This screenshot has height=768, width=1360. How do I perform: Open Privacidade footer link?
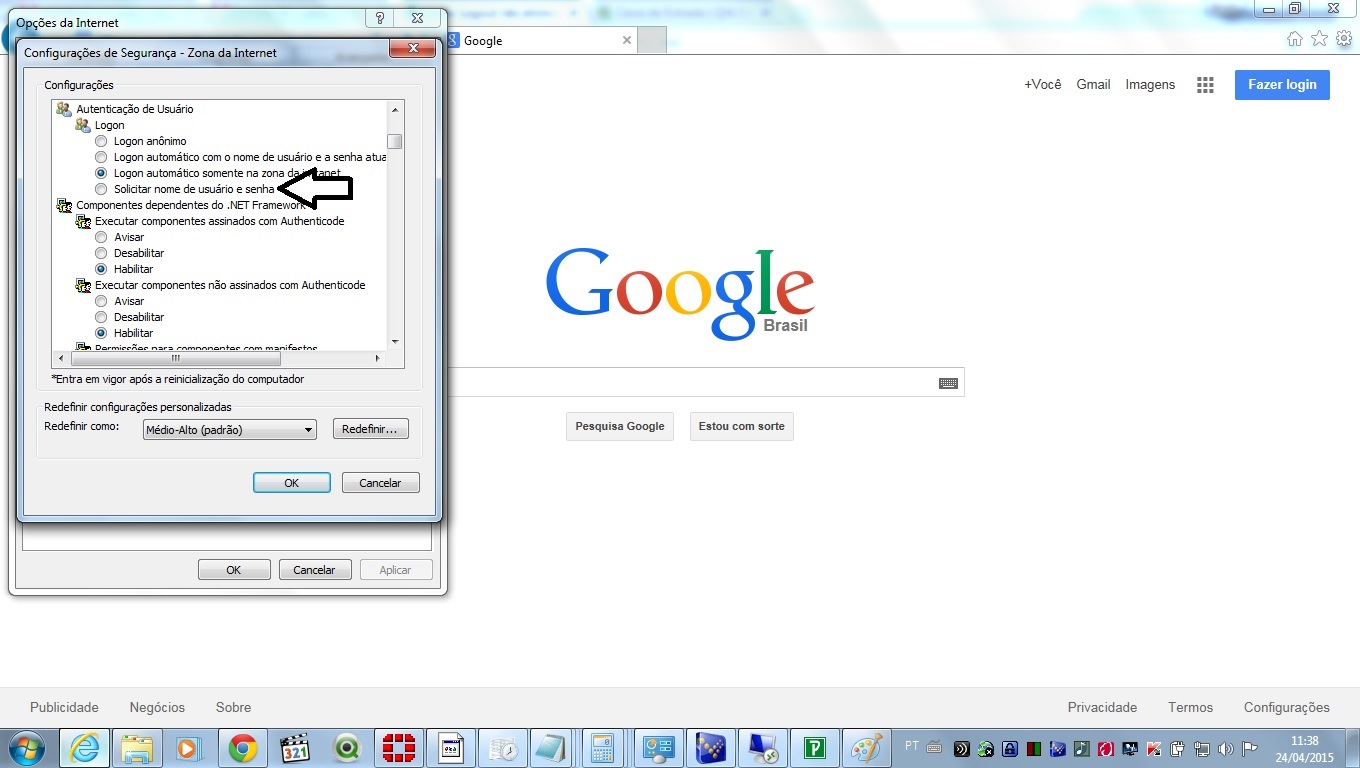pos(1102,707)
